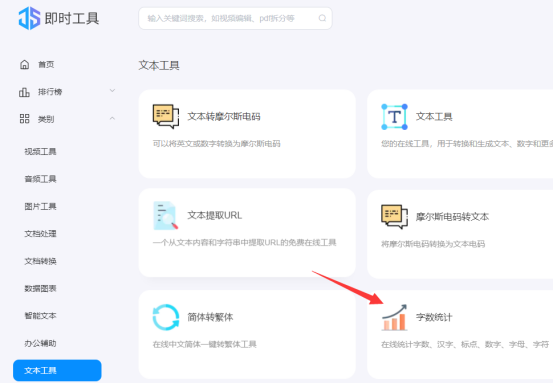Click the 字数统计 bar chart icon
553x384 pixels.
coord(394,317)
